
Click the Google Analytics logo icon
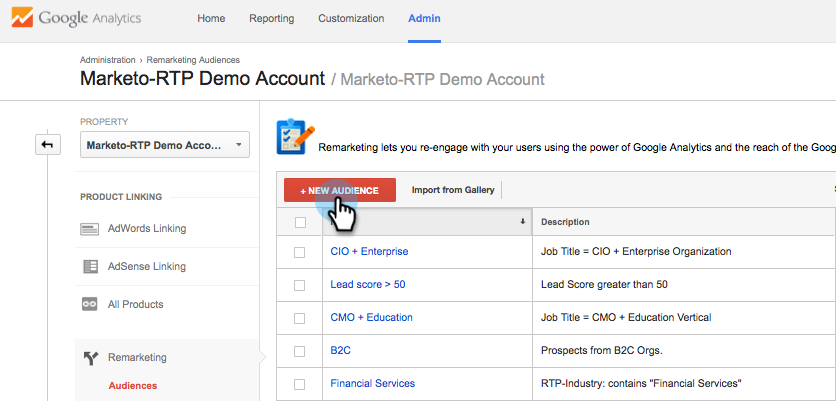pyautogui.click(x=20, y=18)
